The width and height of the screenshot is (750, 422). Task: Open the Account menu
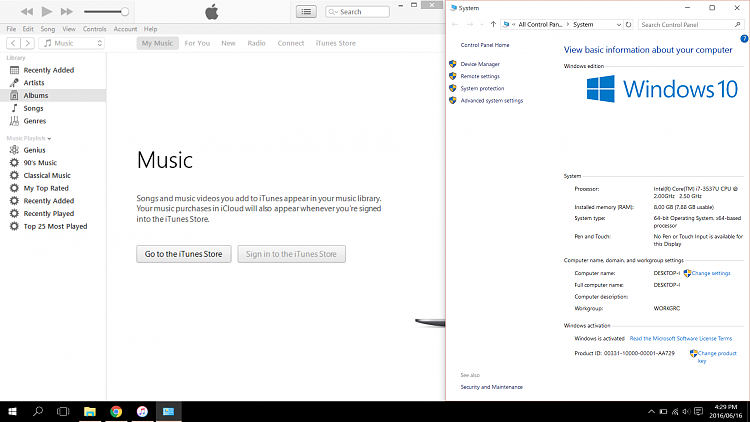(x=125, y=29)
